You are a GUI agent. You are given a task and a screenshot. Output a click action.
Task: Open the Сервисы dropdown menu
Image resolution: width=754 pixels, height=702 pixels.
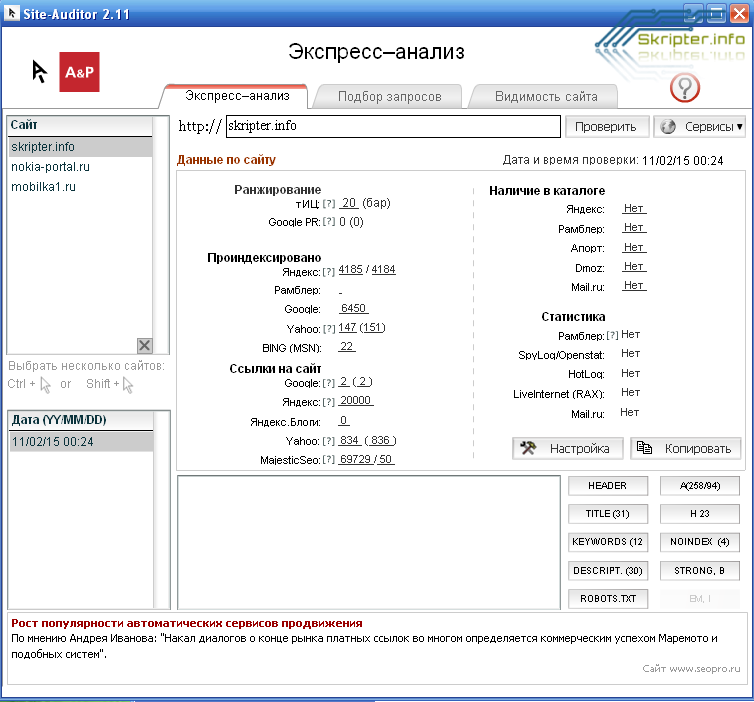click(x=700, y=127)
